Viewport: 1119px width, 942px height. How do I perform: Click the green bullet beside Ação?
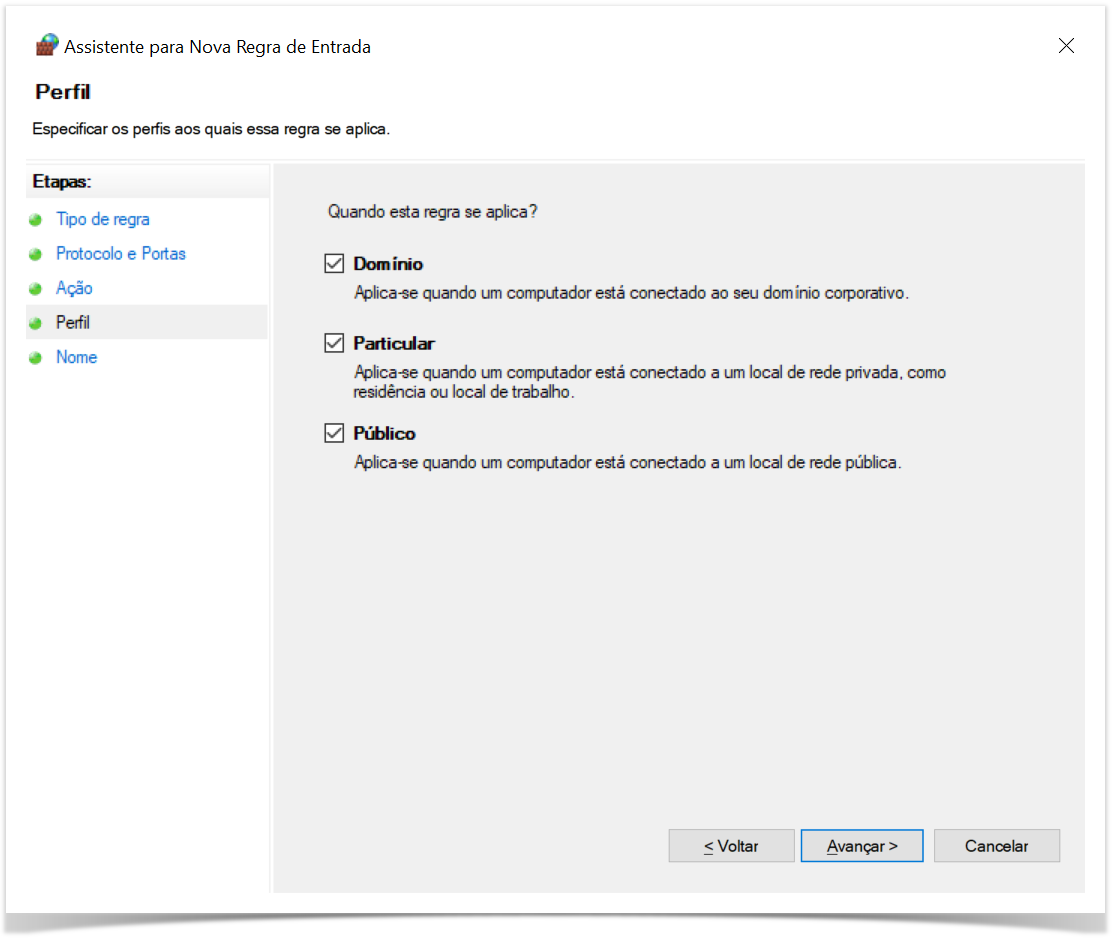click(x=36, y=289)
